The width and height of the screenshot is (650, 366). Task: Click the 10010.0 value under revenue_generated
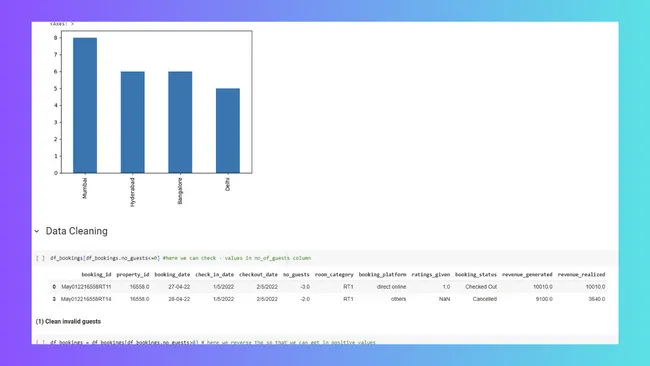coord(543,287)
